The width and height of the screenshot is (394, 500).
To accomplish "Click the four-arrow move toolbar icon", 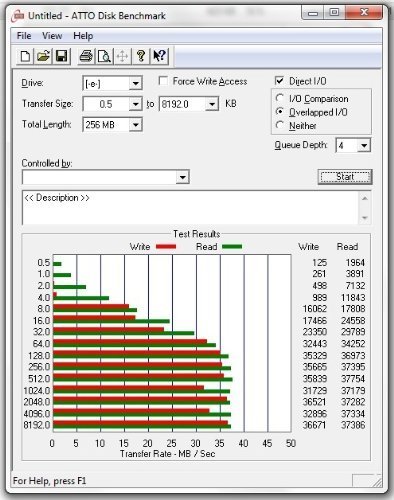I will pyautogui.click(x=122, y=56).
